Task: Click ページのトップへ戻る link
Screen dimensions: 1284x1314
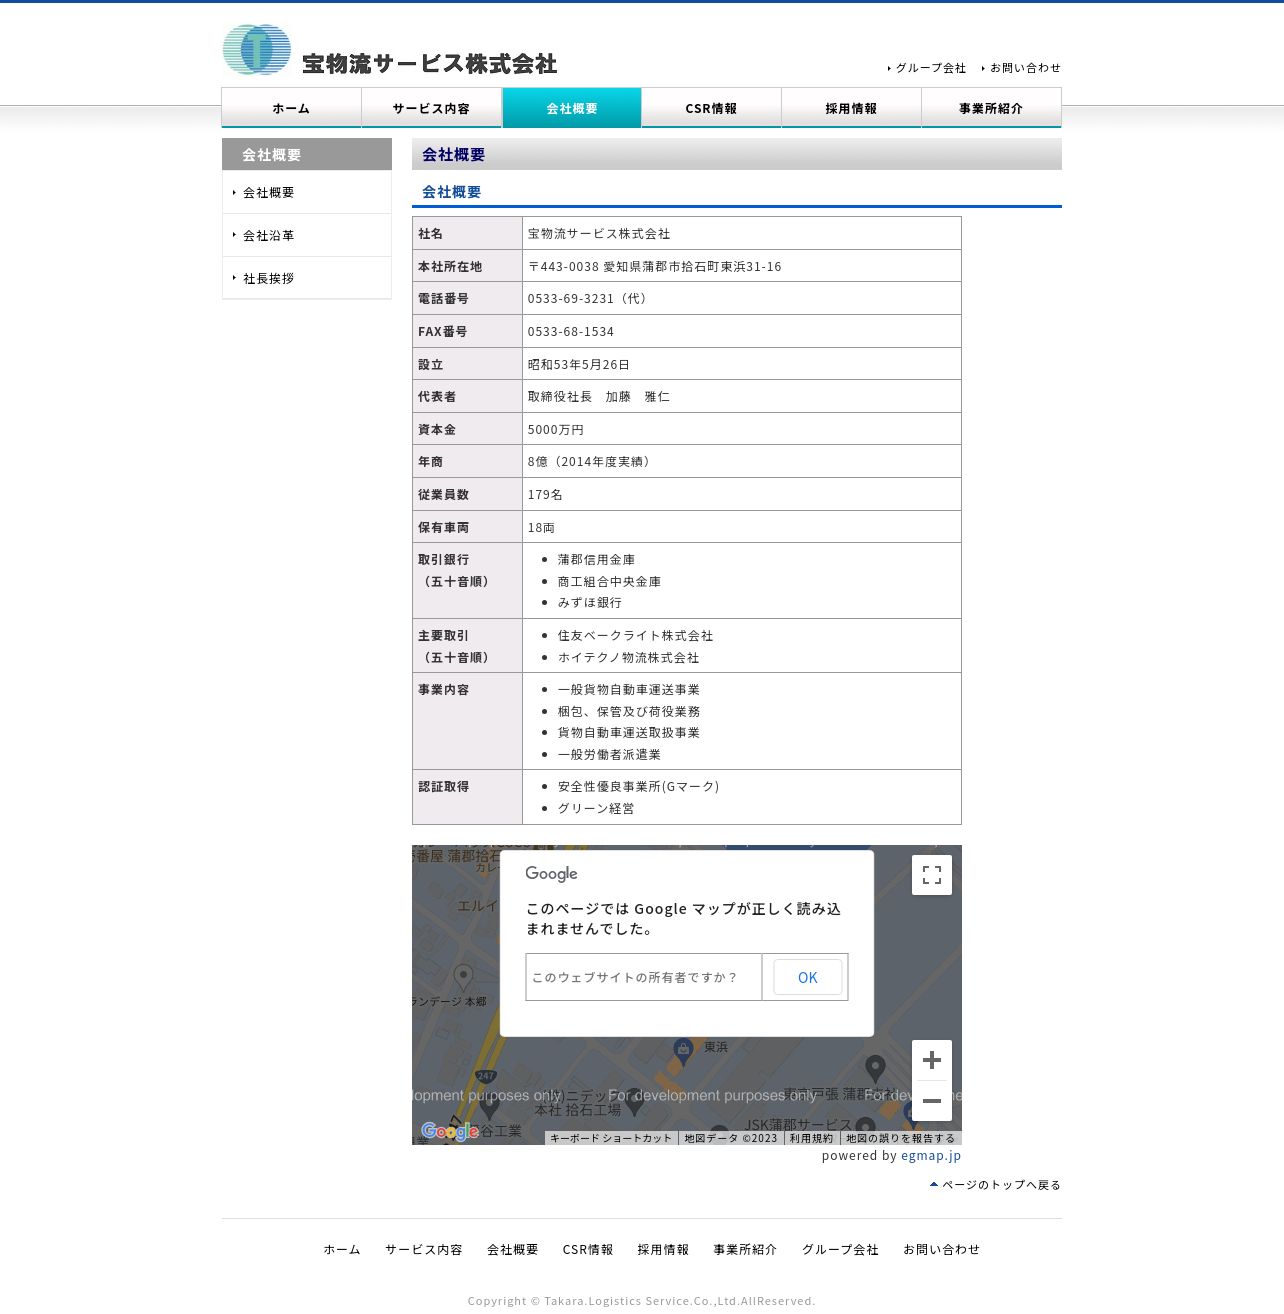Action: tap(995, 1185)
